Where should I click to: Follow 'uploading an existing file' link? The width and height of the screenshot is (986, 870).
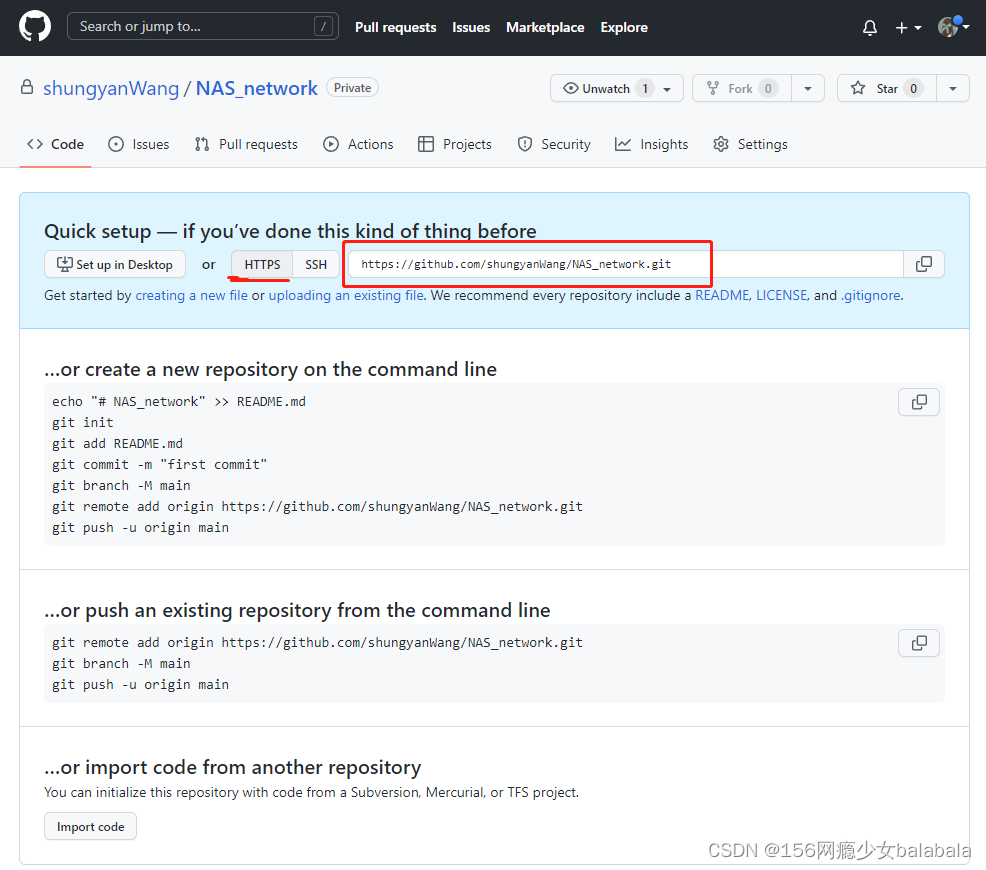[x=346, y=295]
